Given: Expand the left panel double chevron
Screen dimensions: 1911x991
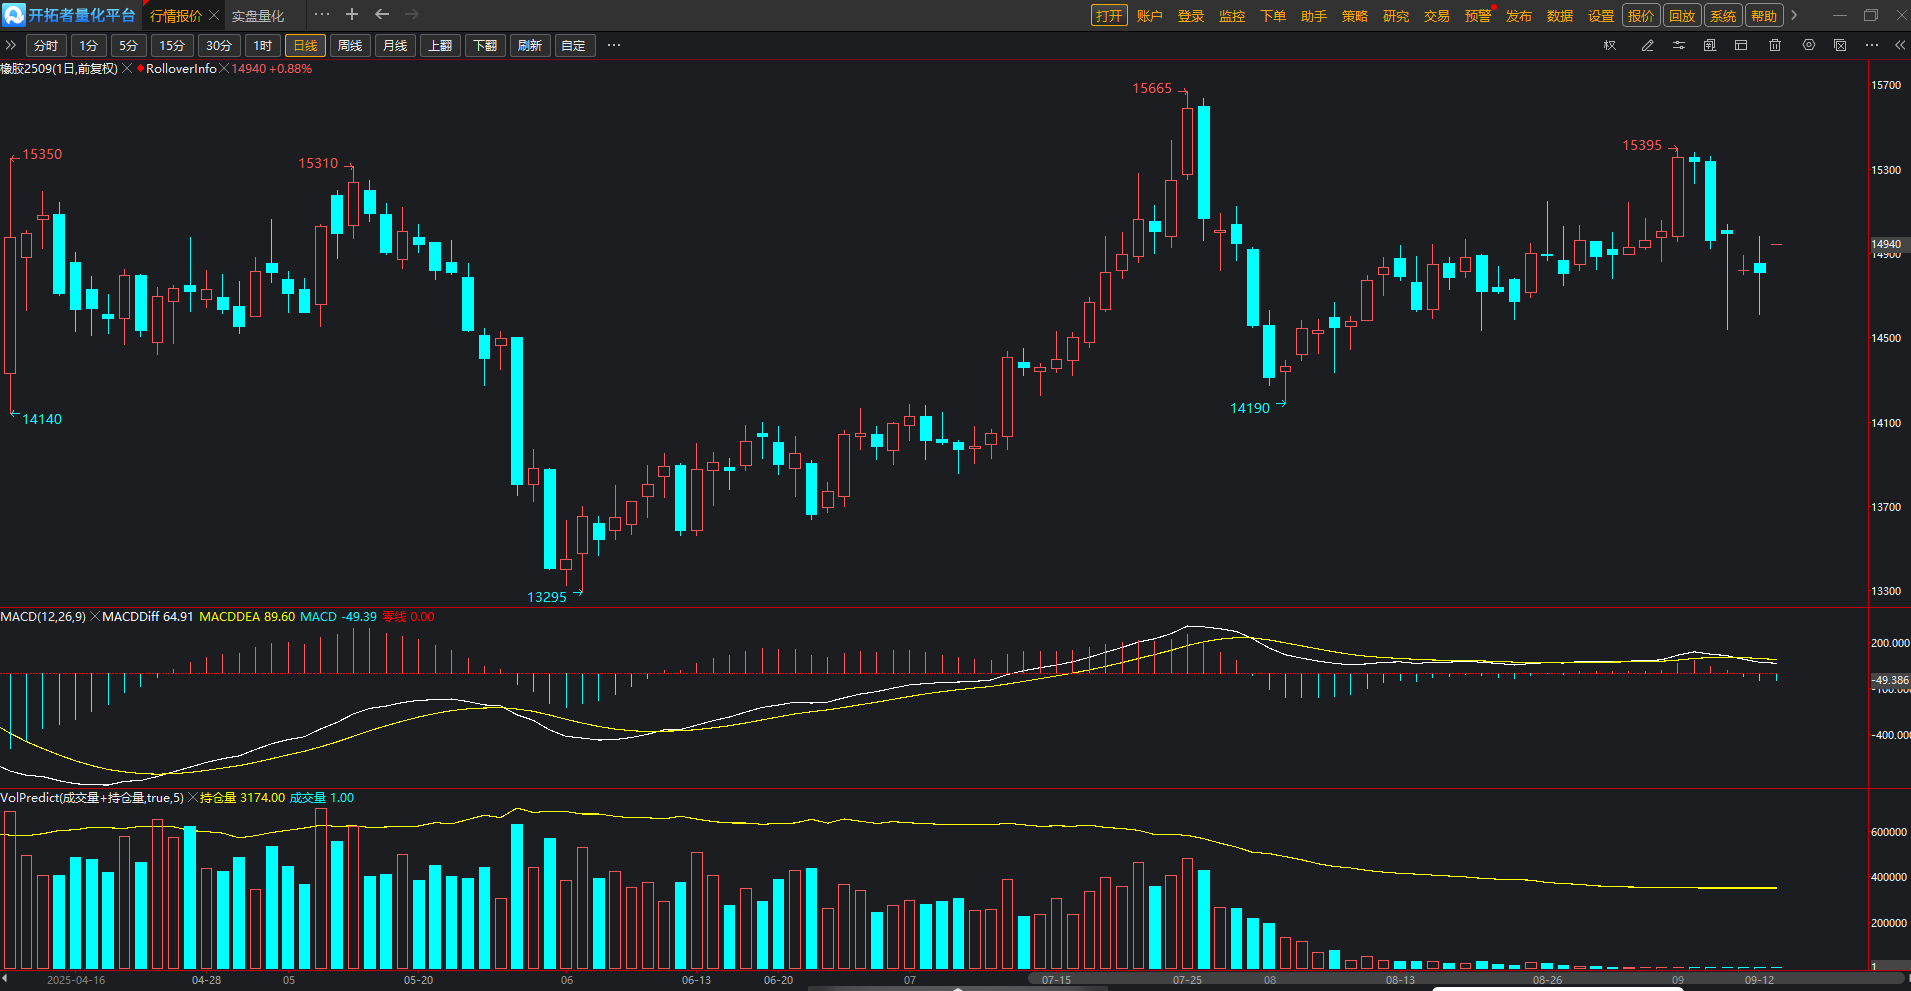Looking at the screenshot, I should click(x=11, y=45).
